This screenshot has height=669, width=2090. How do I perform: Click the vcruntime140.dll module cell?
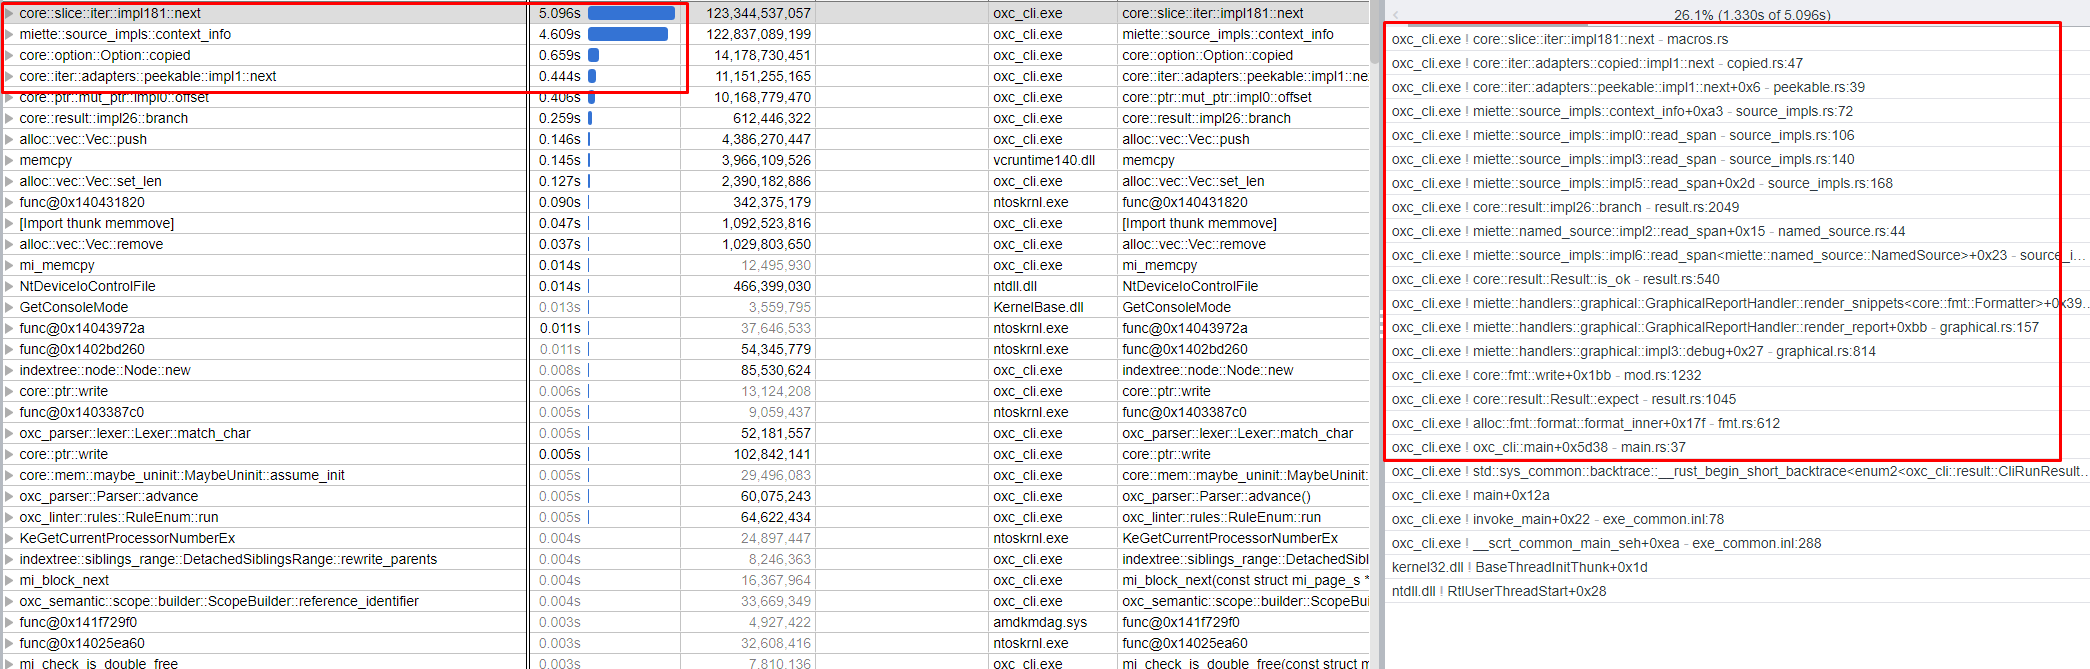[x=1044, y=160]
